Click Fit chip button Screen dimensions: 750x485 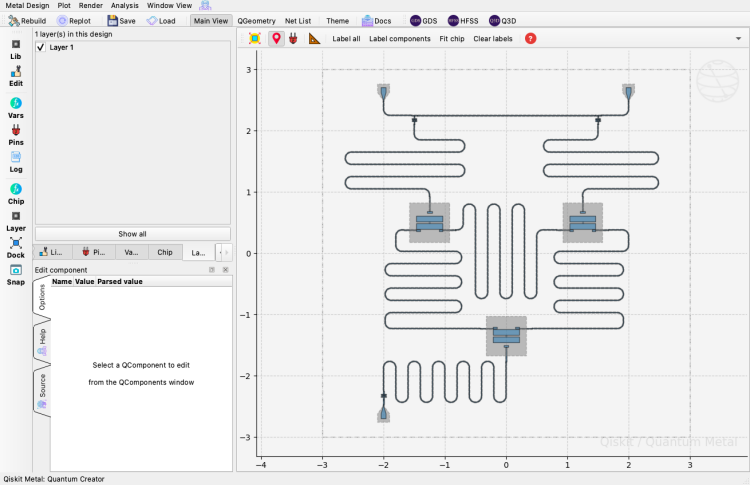click(452, 39)
